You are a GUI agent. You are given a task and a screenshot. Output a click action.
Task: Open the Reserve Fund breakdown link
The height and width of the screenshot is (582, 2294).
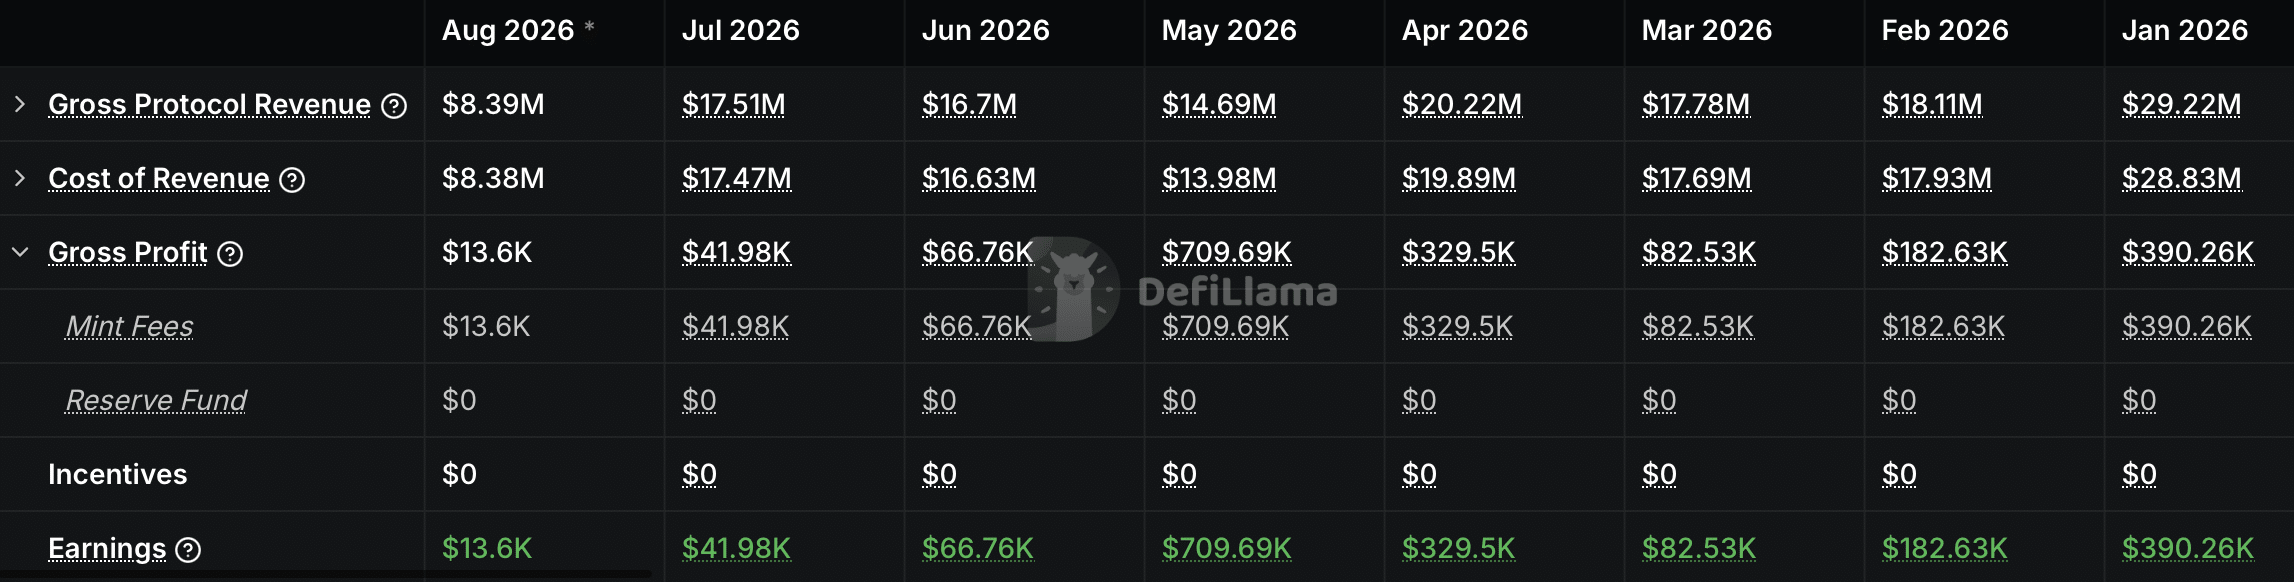pyautogui.click(x=155, y=400)
